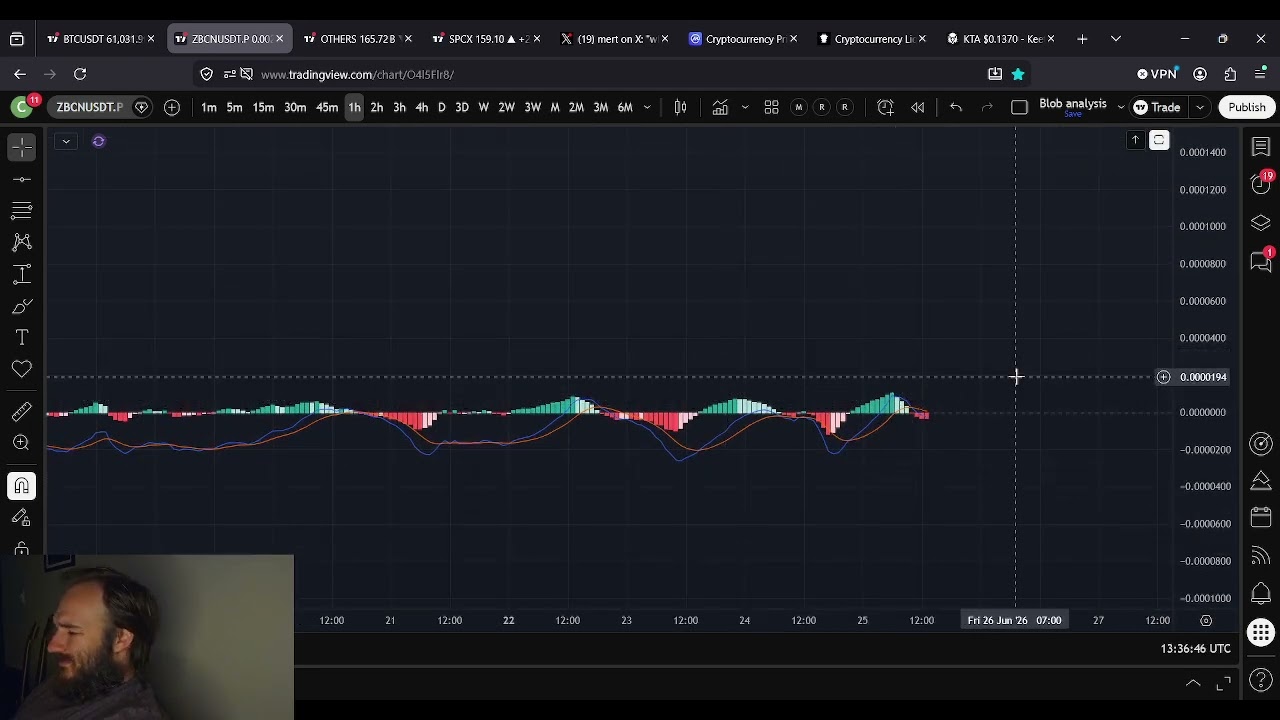Open the alerts clock icon
Screen dimensions: 1280x720
click(x=1261, y=184)
